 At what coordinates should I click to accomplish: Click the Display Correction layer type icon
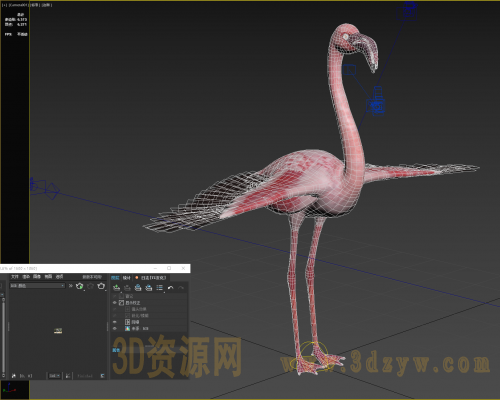coord(121,303)
